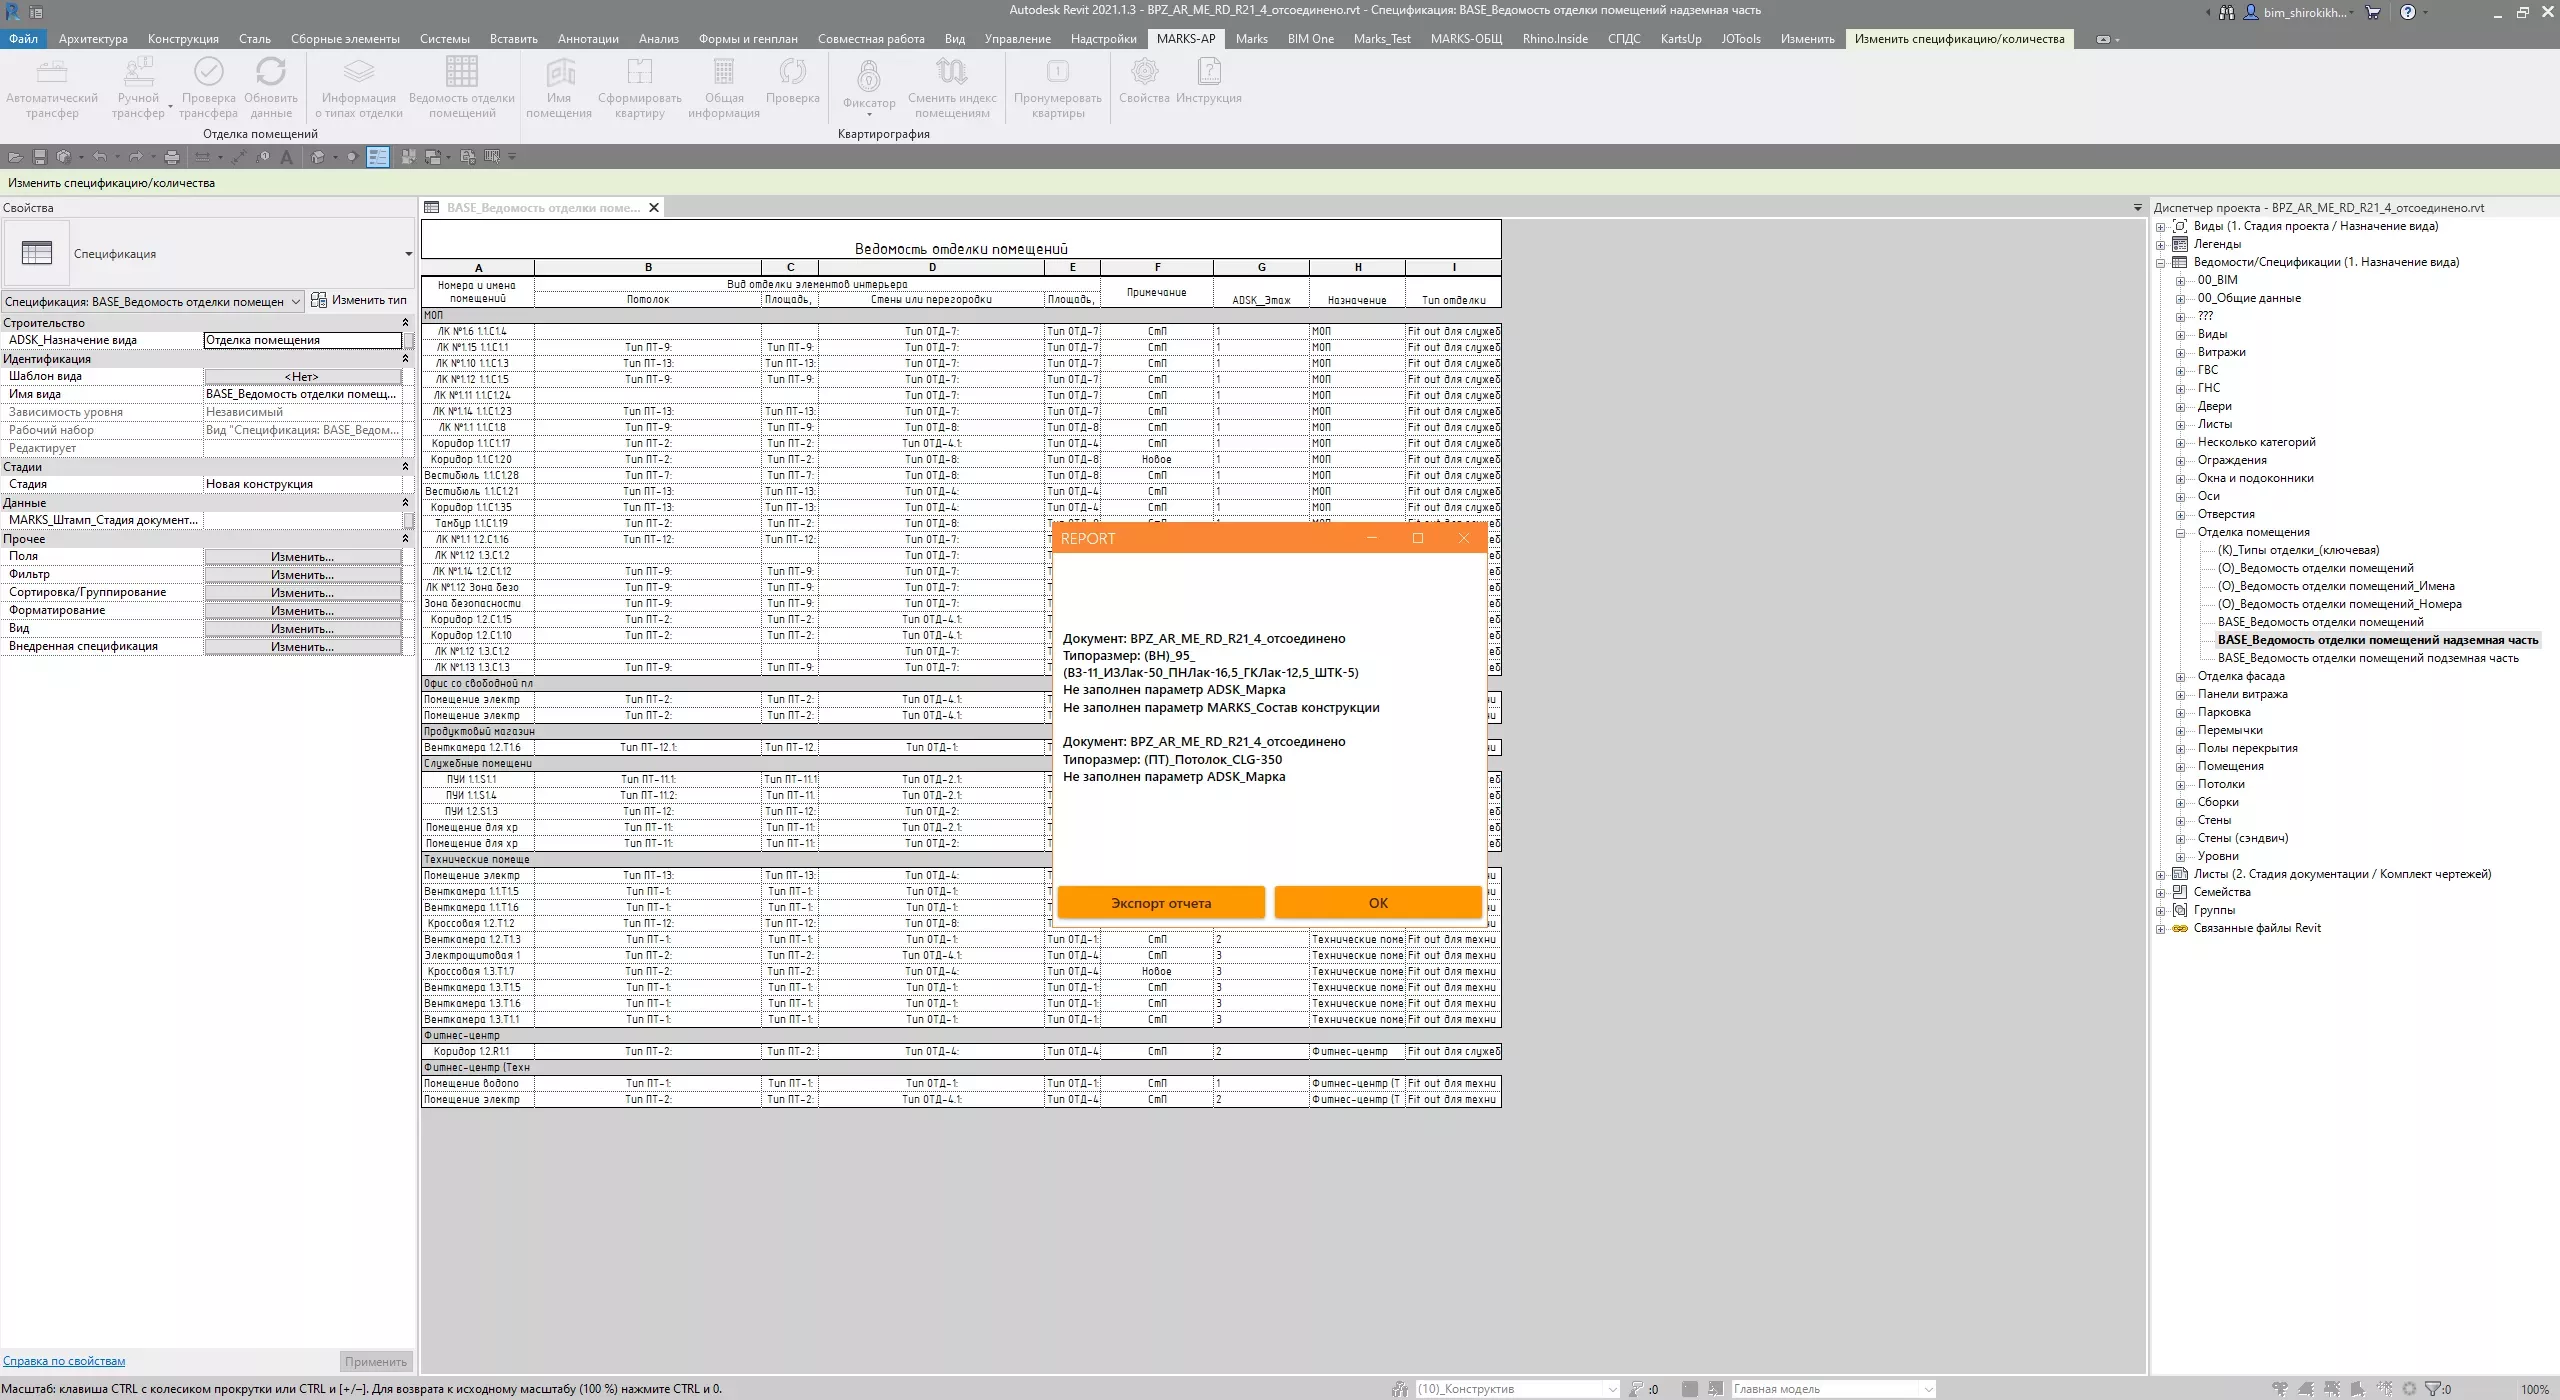Click the Save icon in quick access toolbar
Screen dimensions: 2560x1400
tap(40, 157)
